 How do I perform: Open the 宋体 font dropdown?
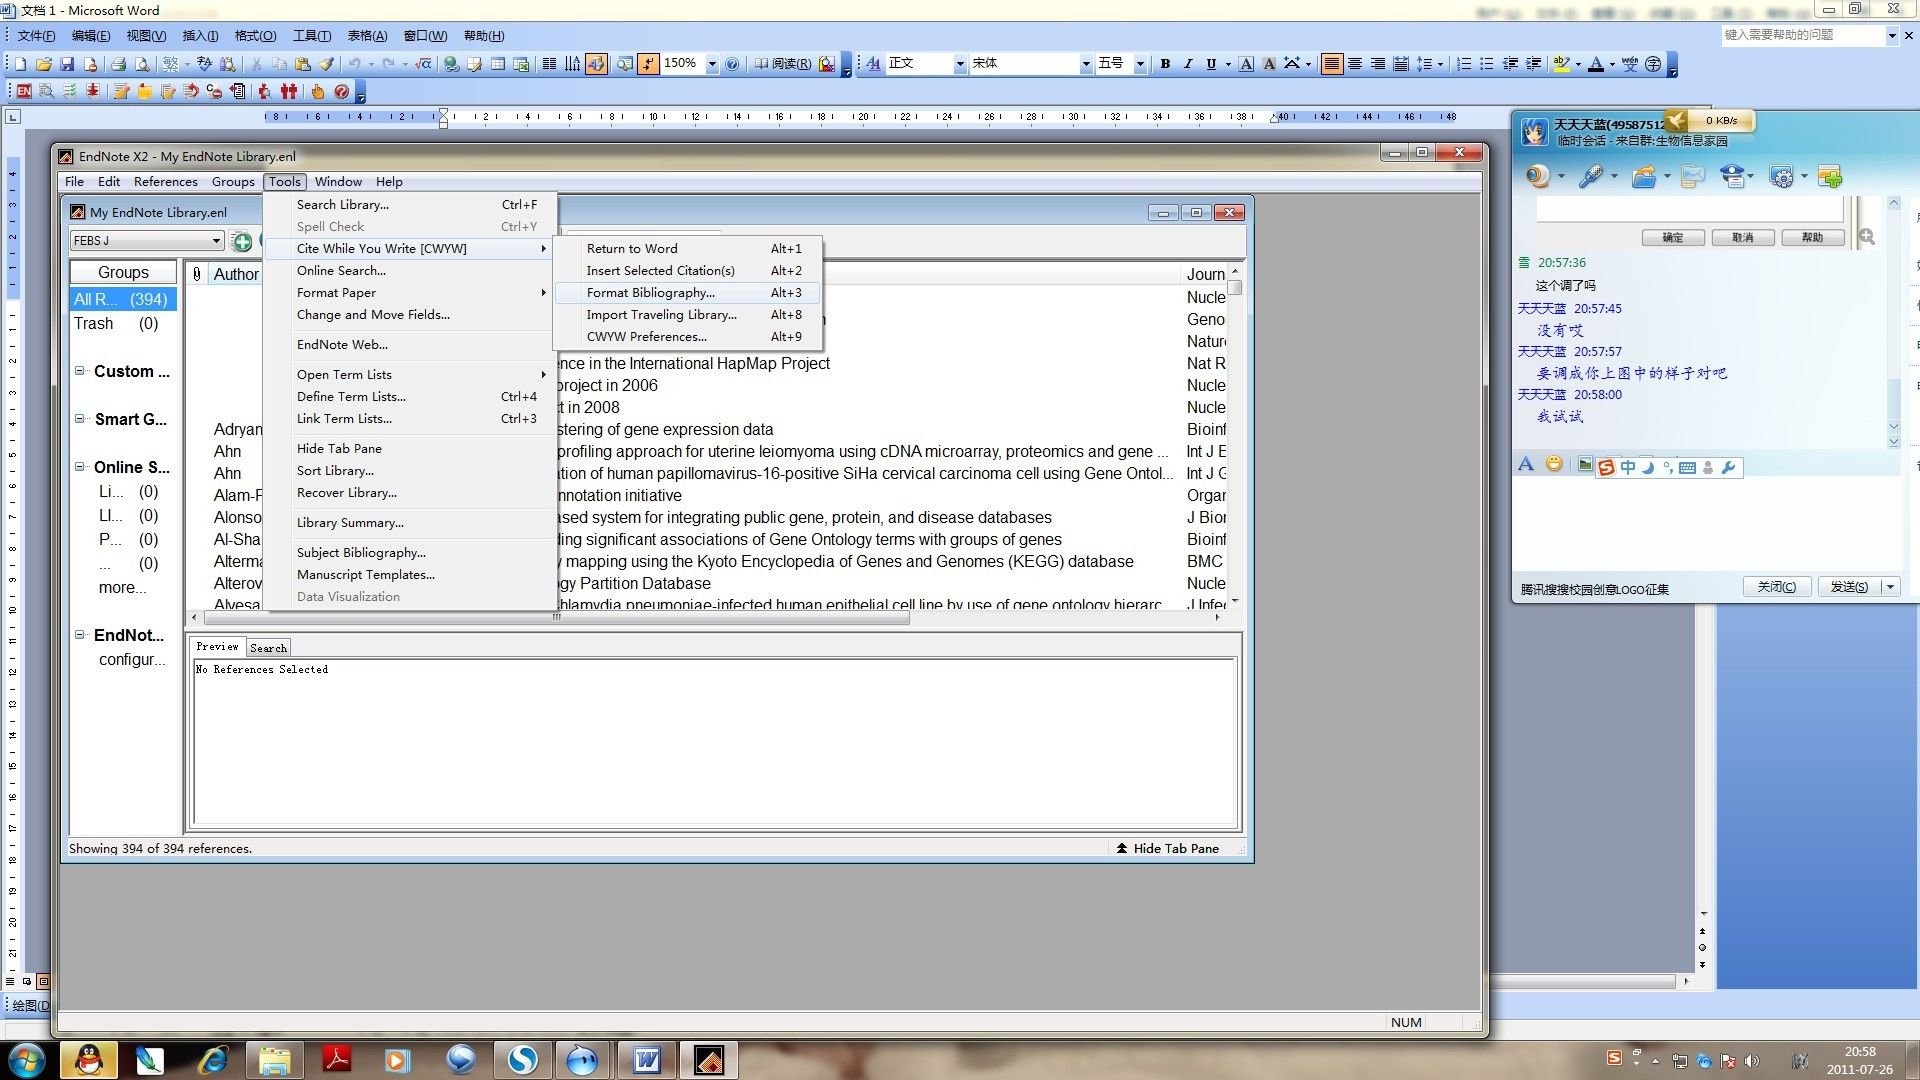click(1085, 64)
